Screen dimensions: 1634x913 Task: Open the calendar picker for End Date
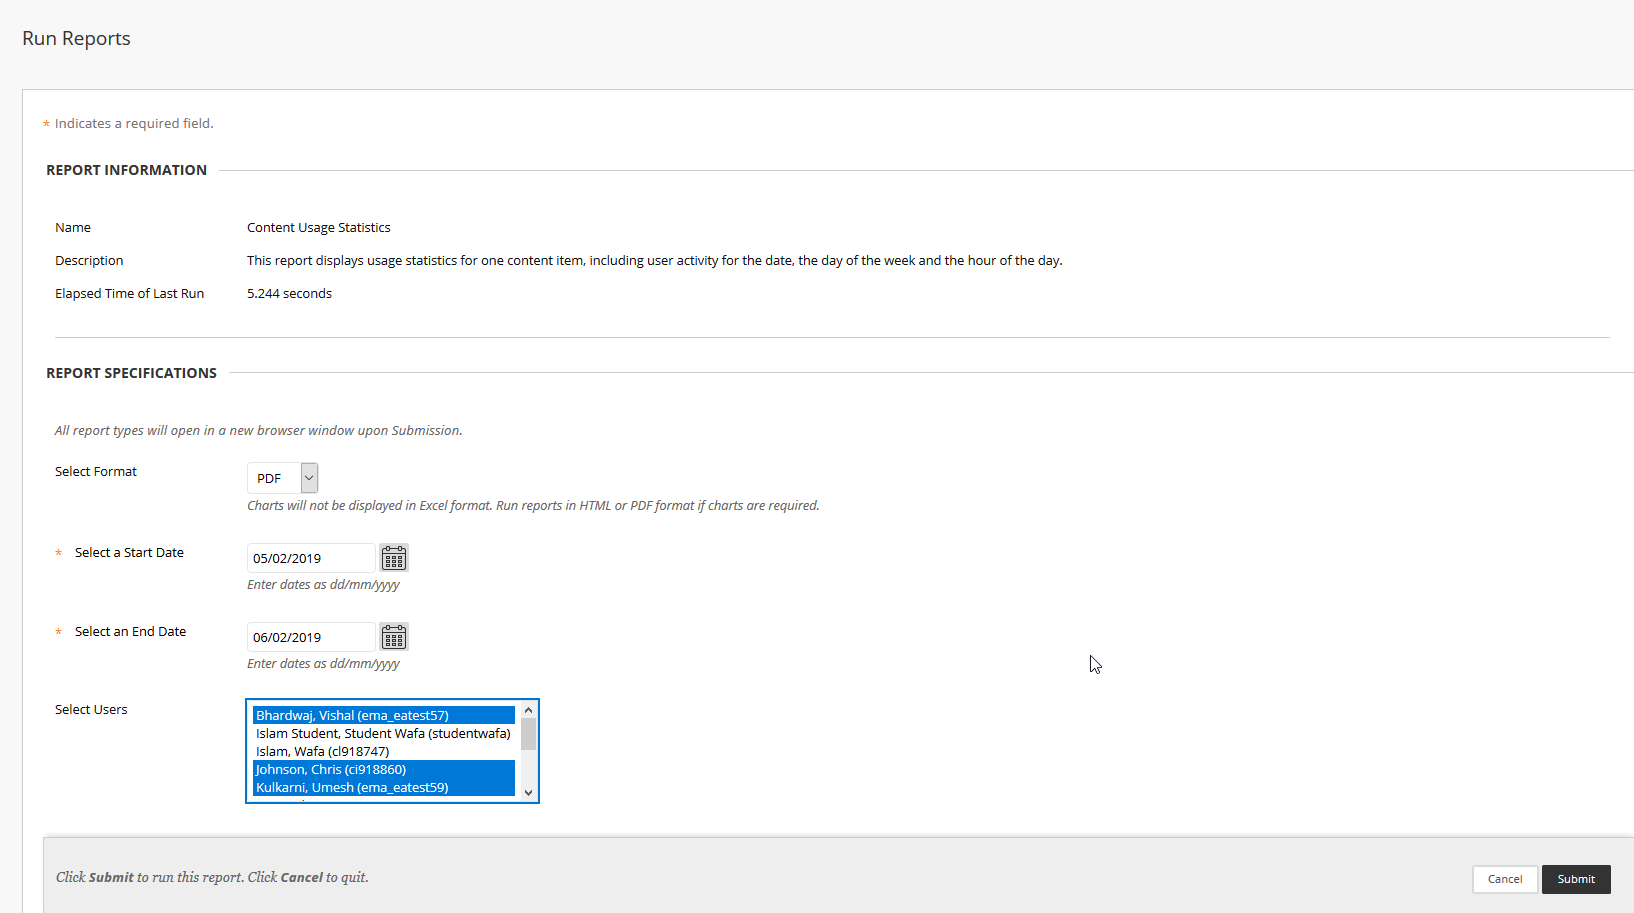[394, 637]
